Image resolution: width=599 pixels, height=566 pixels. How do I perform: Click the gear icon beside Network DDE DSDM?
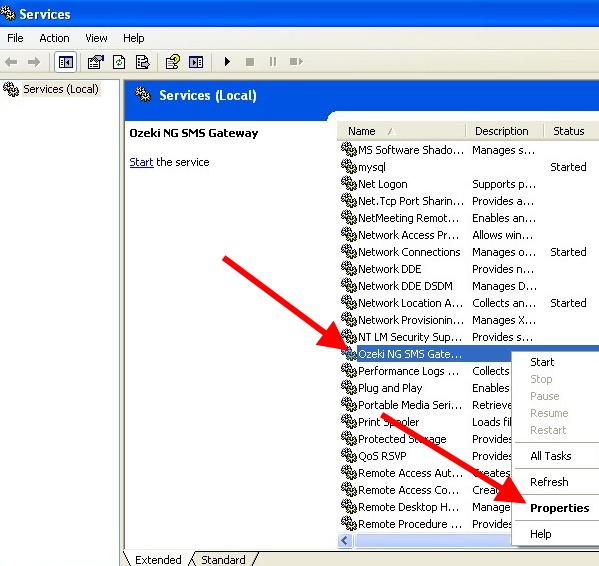pyautogui.click(x=349, y=286)
